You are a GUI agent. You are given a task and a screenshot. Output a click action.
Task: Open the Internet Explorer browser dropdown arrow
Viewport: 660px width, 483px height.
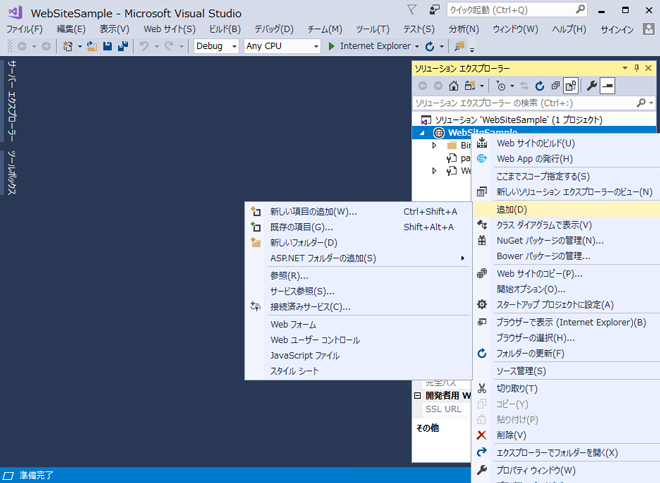point(417,46)
